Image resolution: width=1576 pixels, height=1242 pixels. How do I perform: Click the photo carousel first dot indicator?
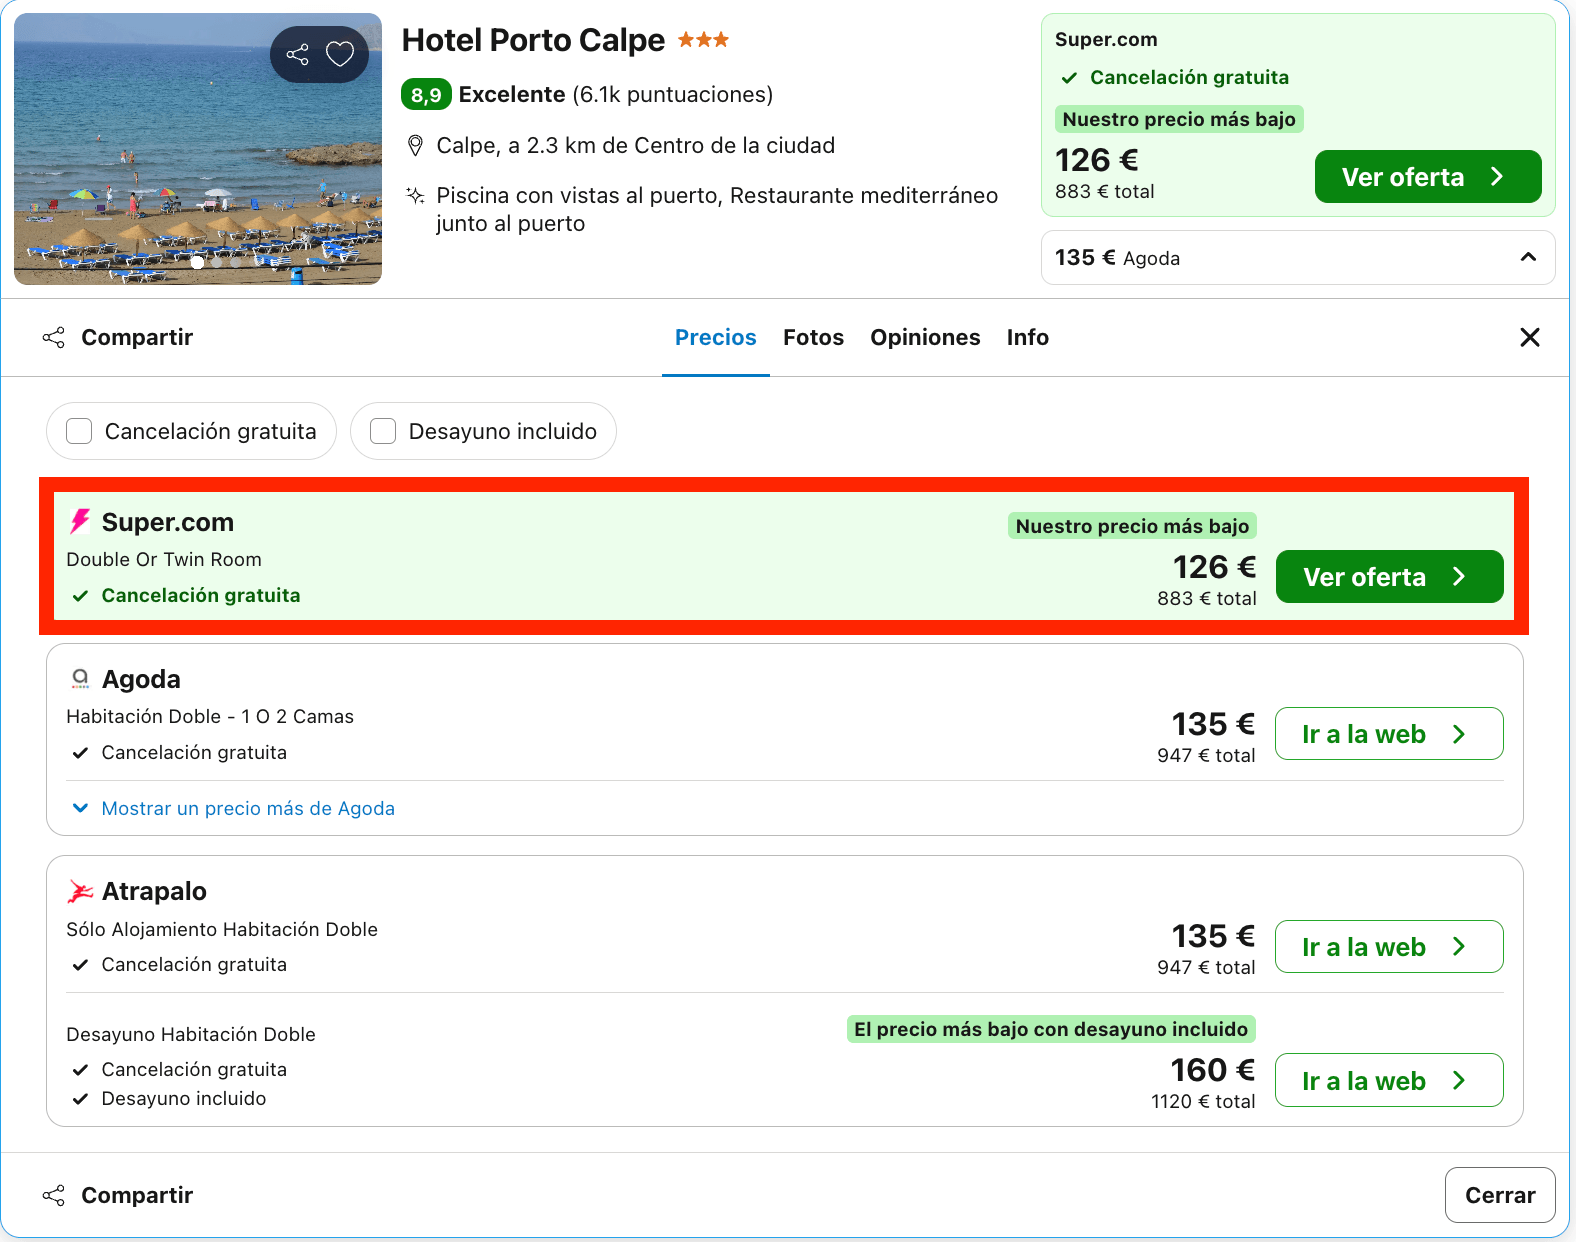click(198, 263)
